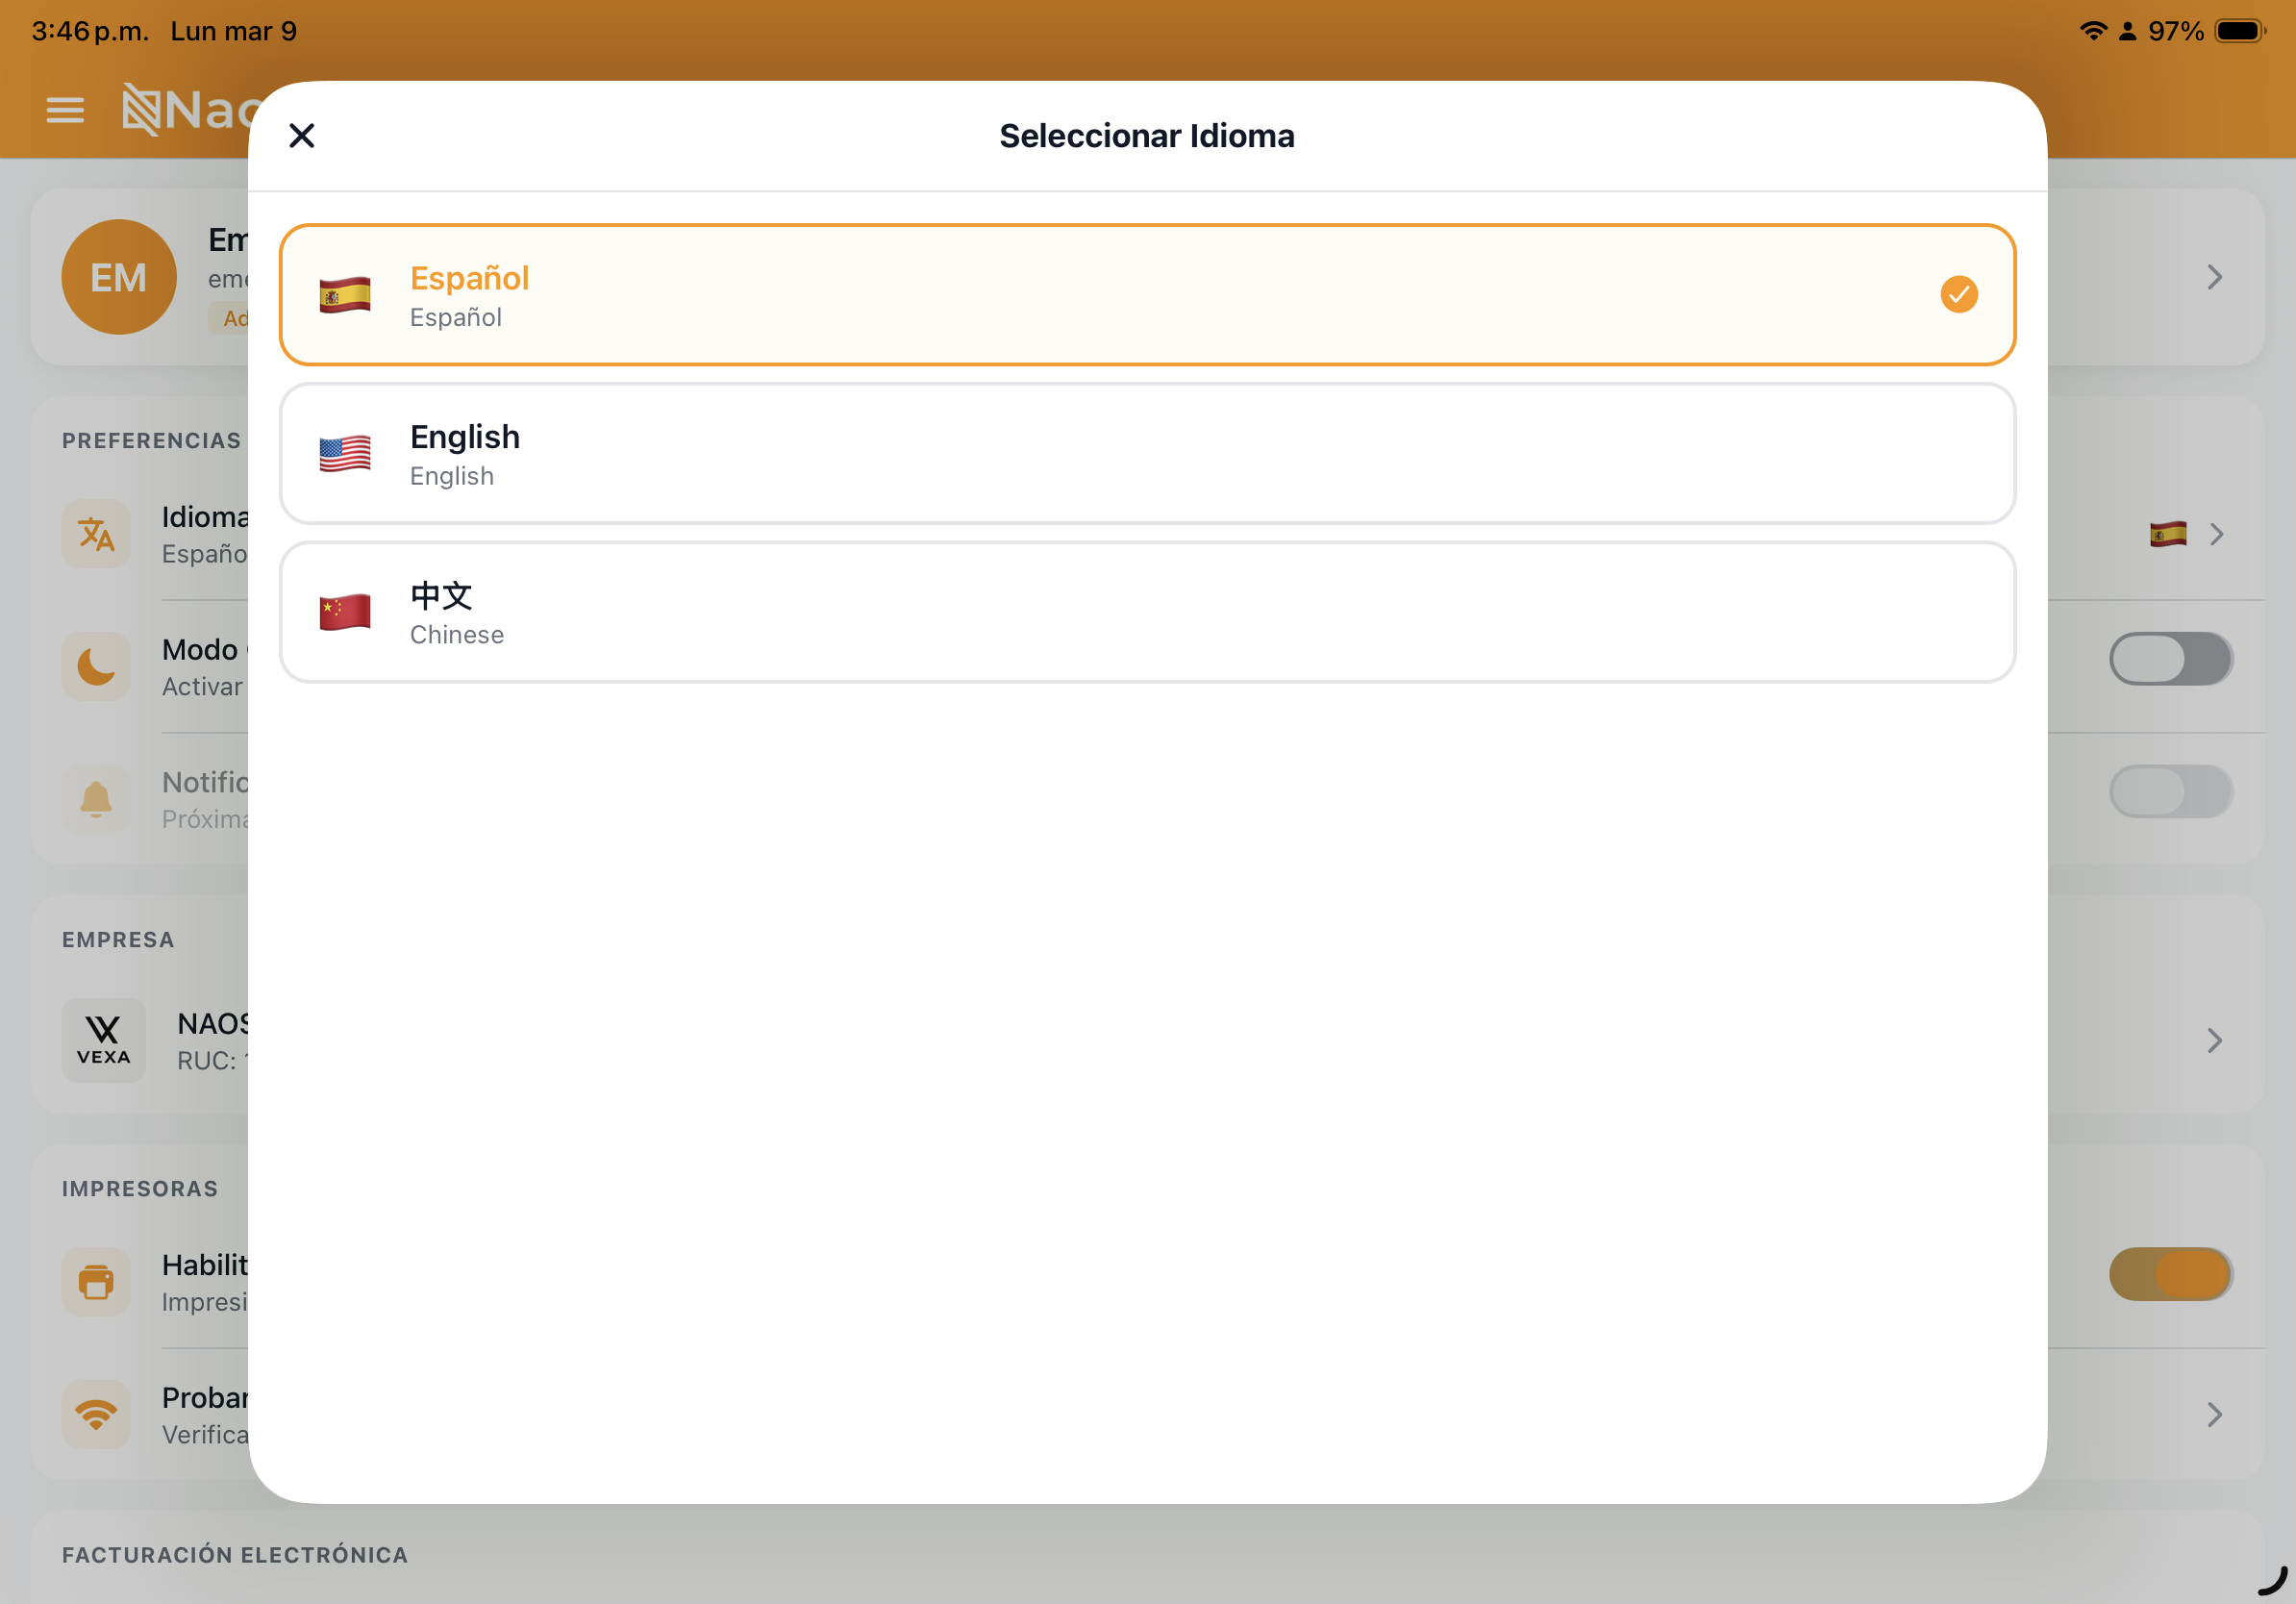Disable the printing enabled switch
Viewport: 2296px width, 1604px height.
[2170, 1274]
